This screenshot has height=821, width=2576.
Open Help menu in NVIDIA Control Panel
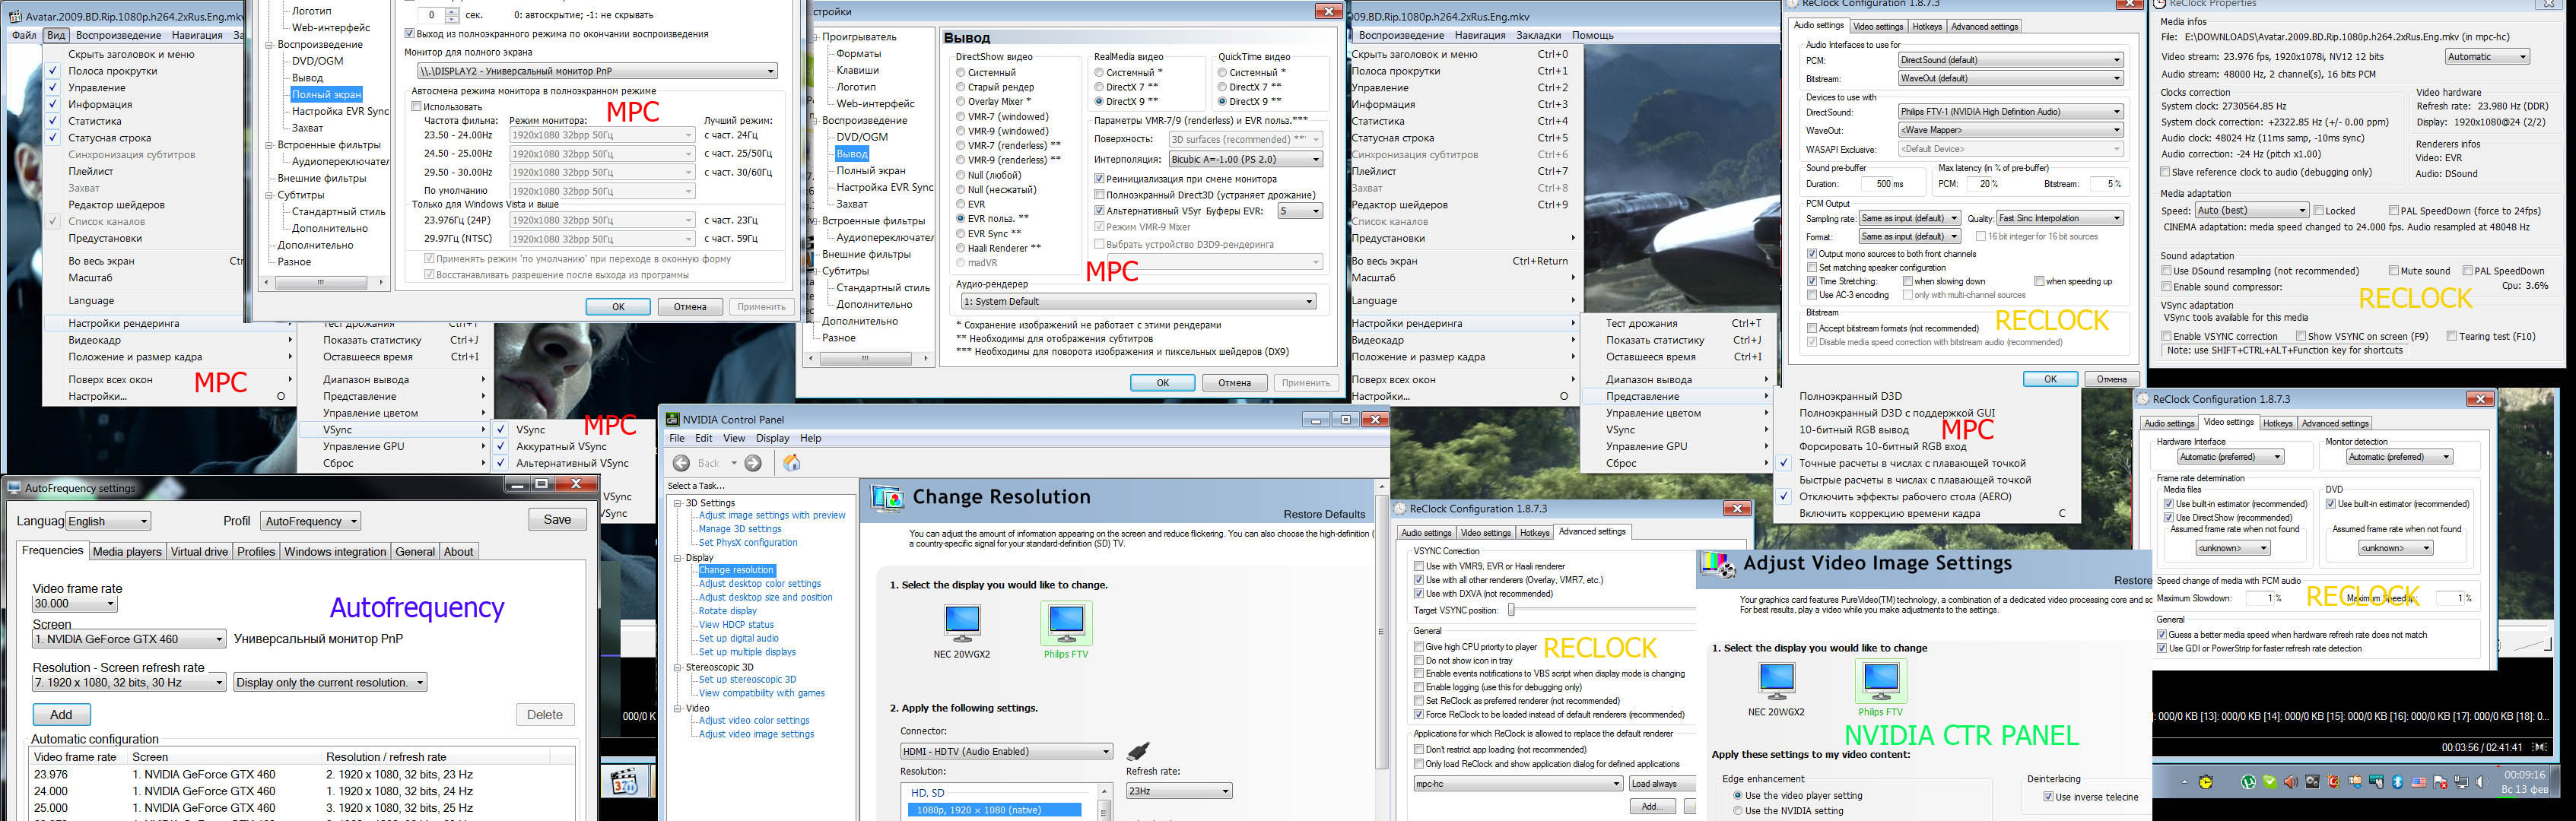click(x=811, y=438)
